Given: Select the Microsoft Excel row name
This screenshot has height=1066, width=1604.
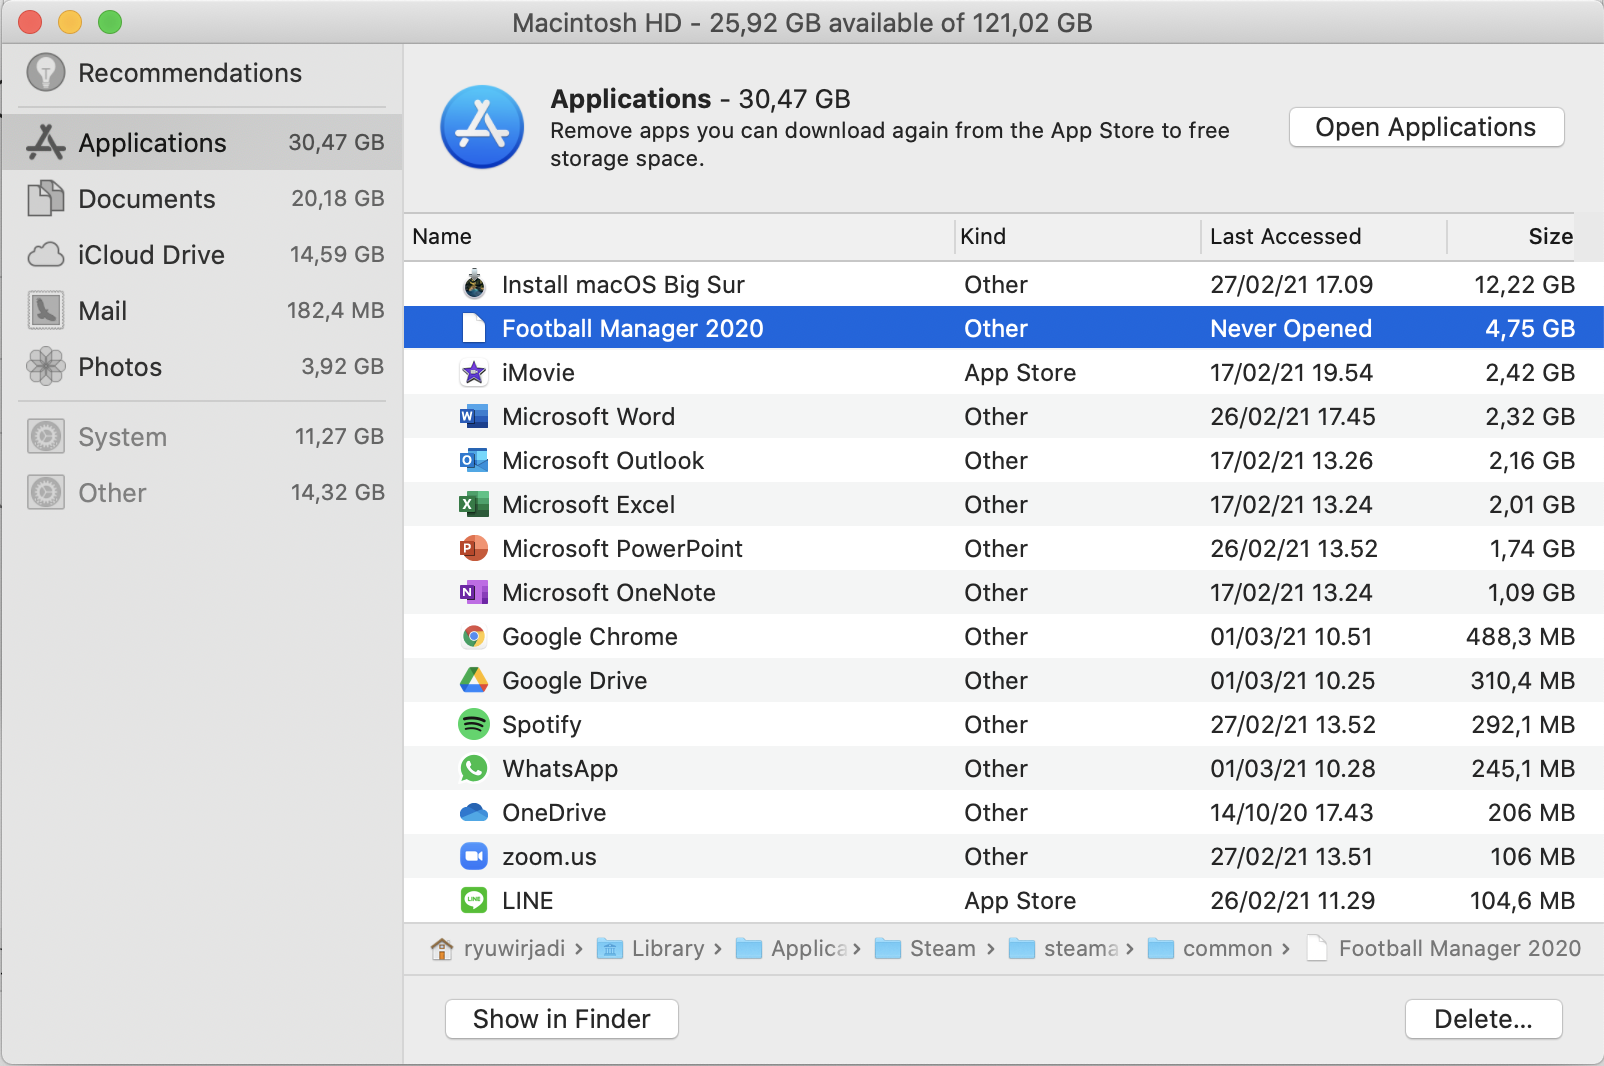Looking at the screenshot, I should 588,505.
